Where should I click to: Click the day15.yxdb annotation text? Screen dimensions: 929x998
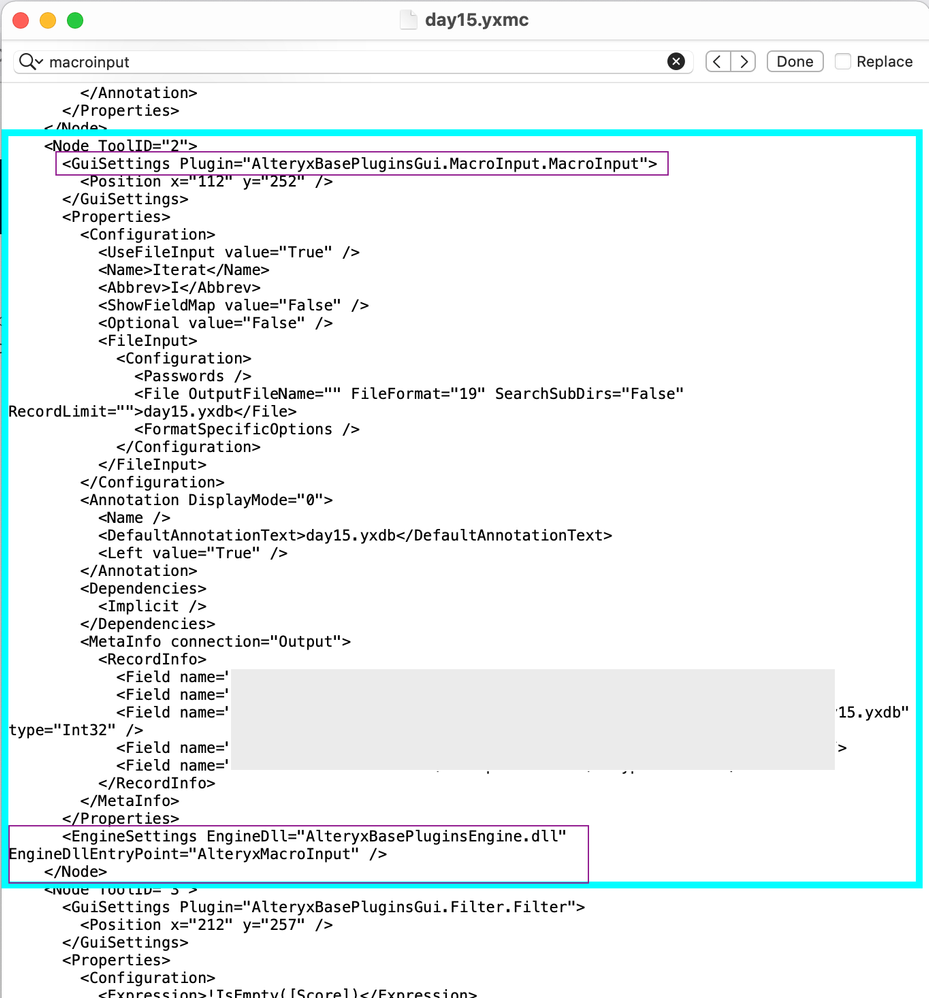pyautogui.click(x=354, y=535)
